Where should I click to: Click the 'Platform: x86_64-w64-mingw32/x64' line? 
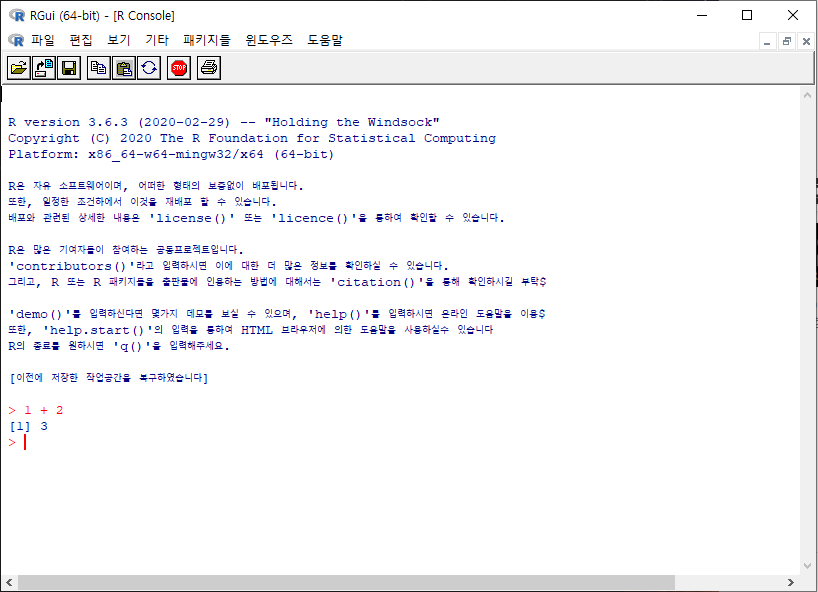point(171,154)
